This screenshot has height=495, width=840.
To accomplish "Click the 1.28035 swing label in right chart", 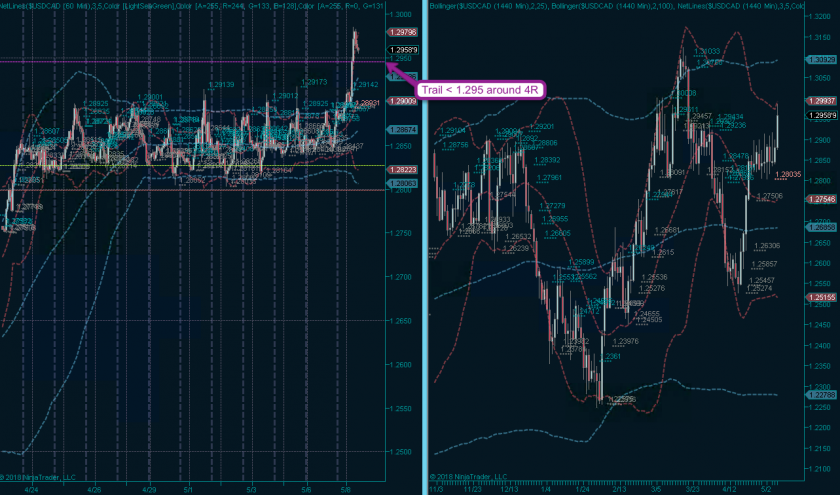I will [x=789, y=174].
